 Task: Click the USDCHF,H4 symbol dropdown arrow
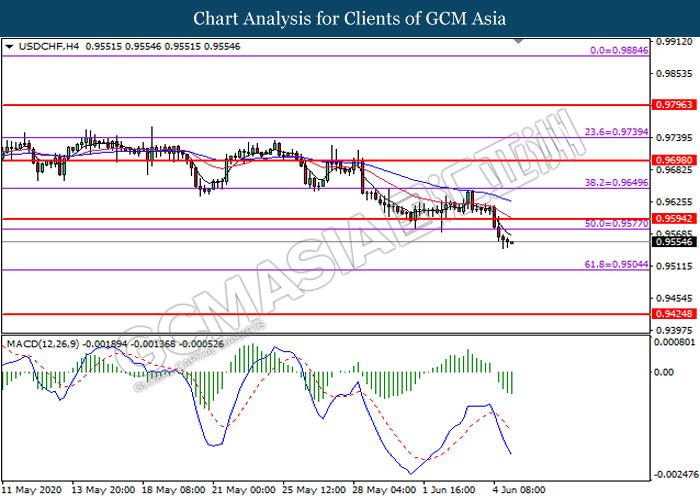[x=9, y=46]
